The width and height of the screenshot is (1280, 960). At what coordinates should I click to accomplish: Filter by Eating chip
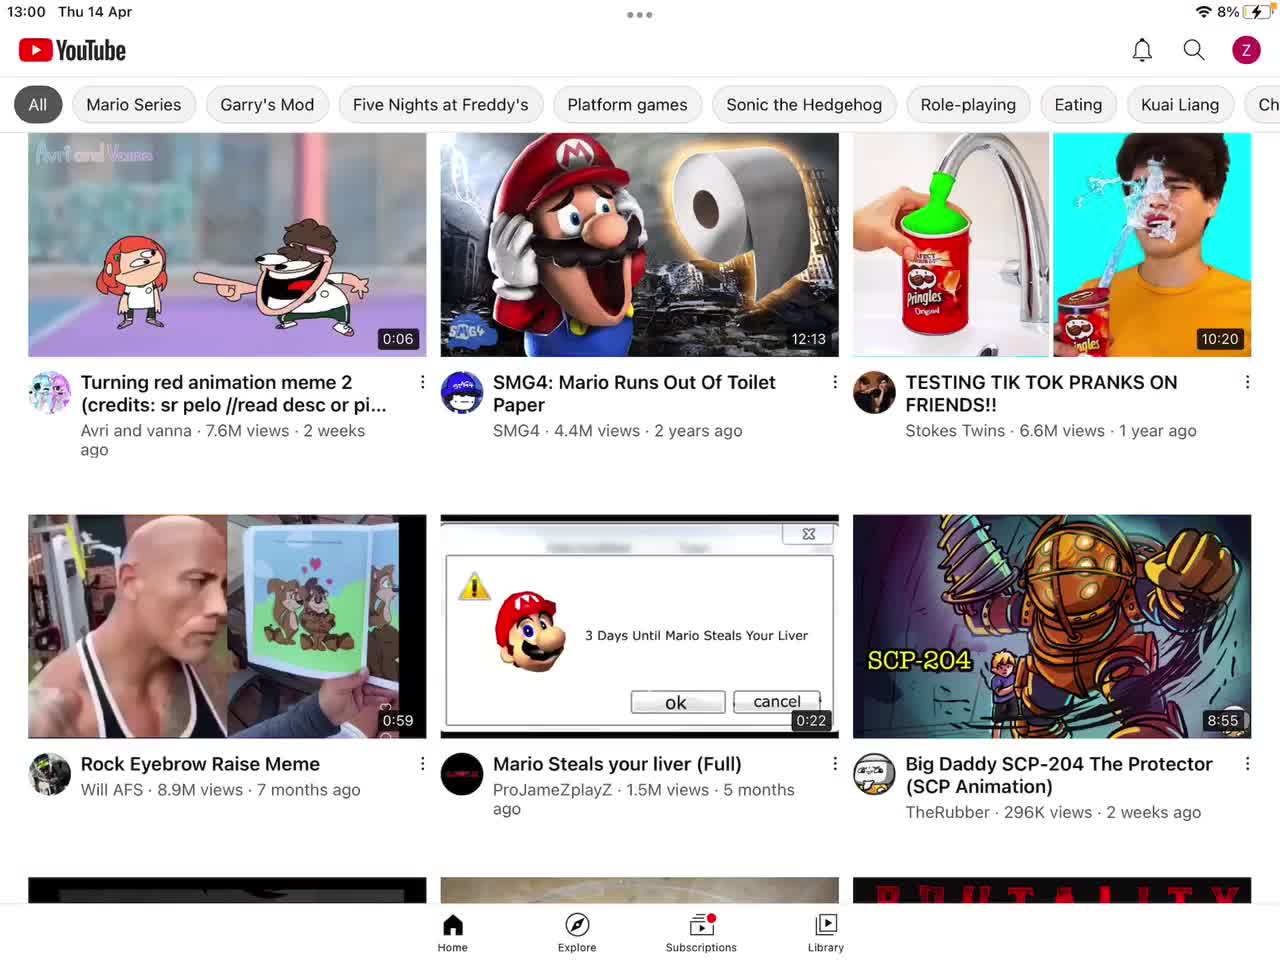[1078, 105]
